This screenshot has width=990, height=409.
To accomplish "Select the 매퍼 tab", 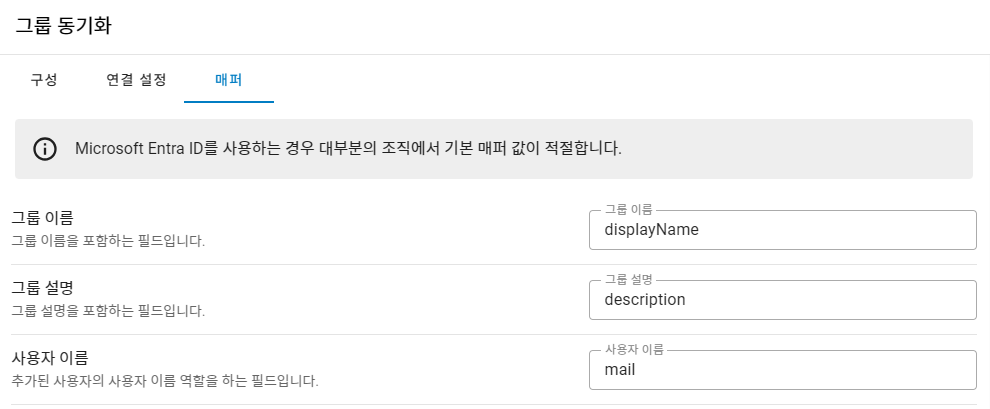I will (229, 80).
